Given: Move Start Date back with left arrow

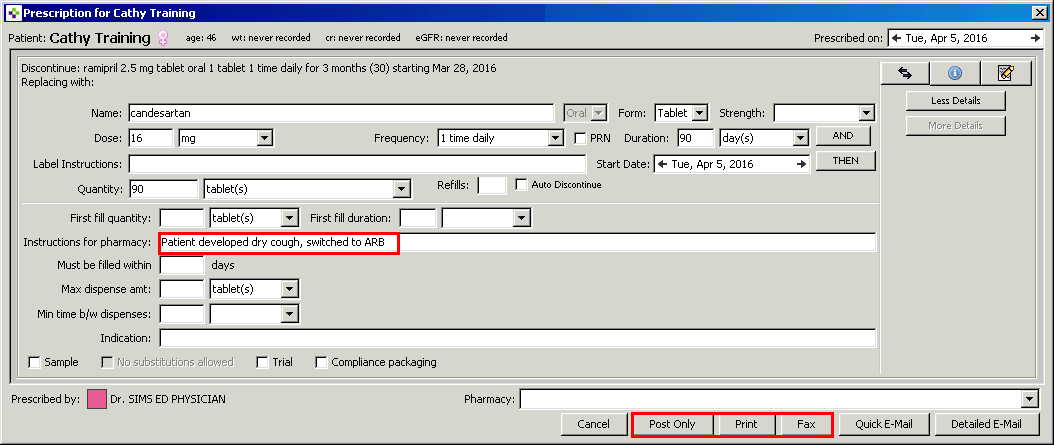Looking at the screenshot, I should click(x=662, y=164).
